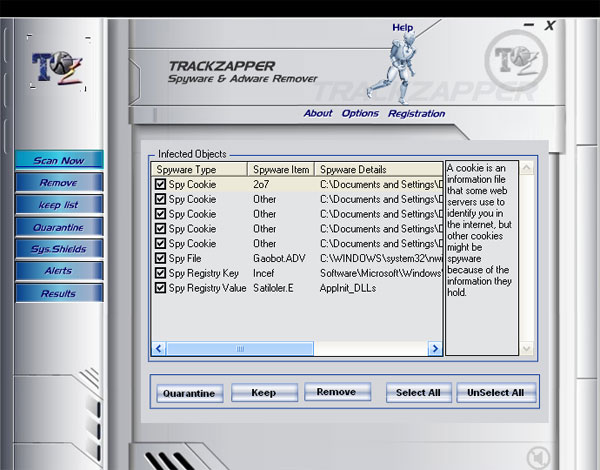
Task: Open the Alerts section
Action: pos(59,271)
